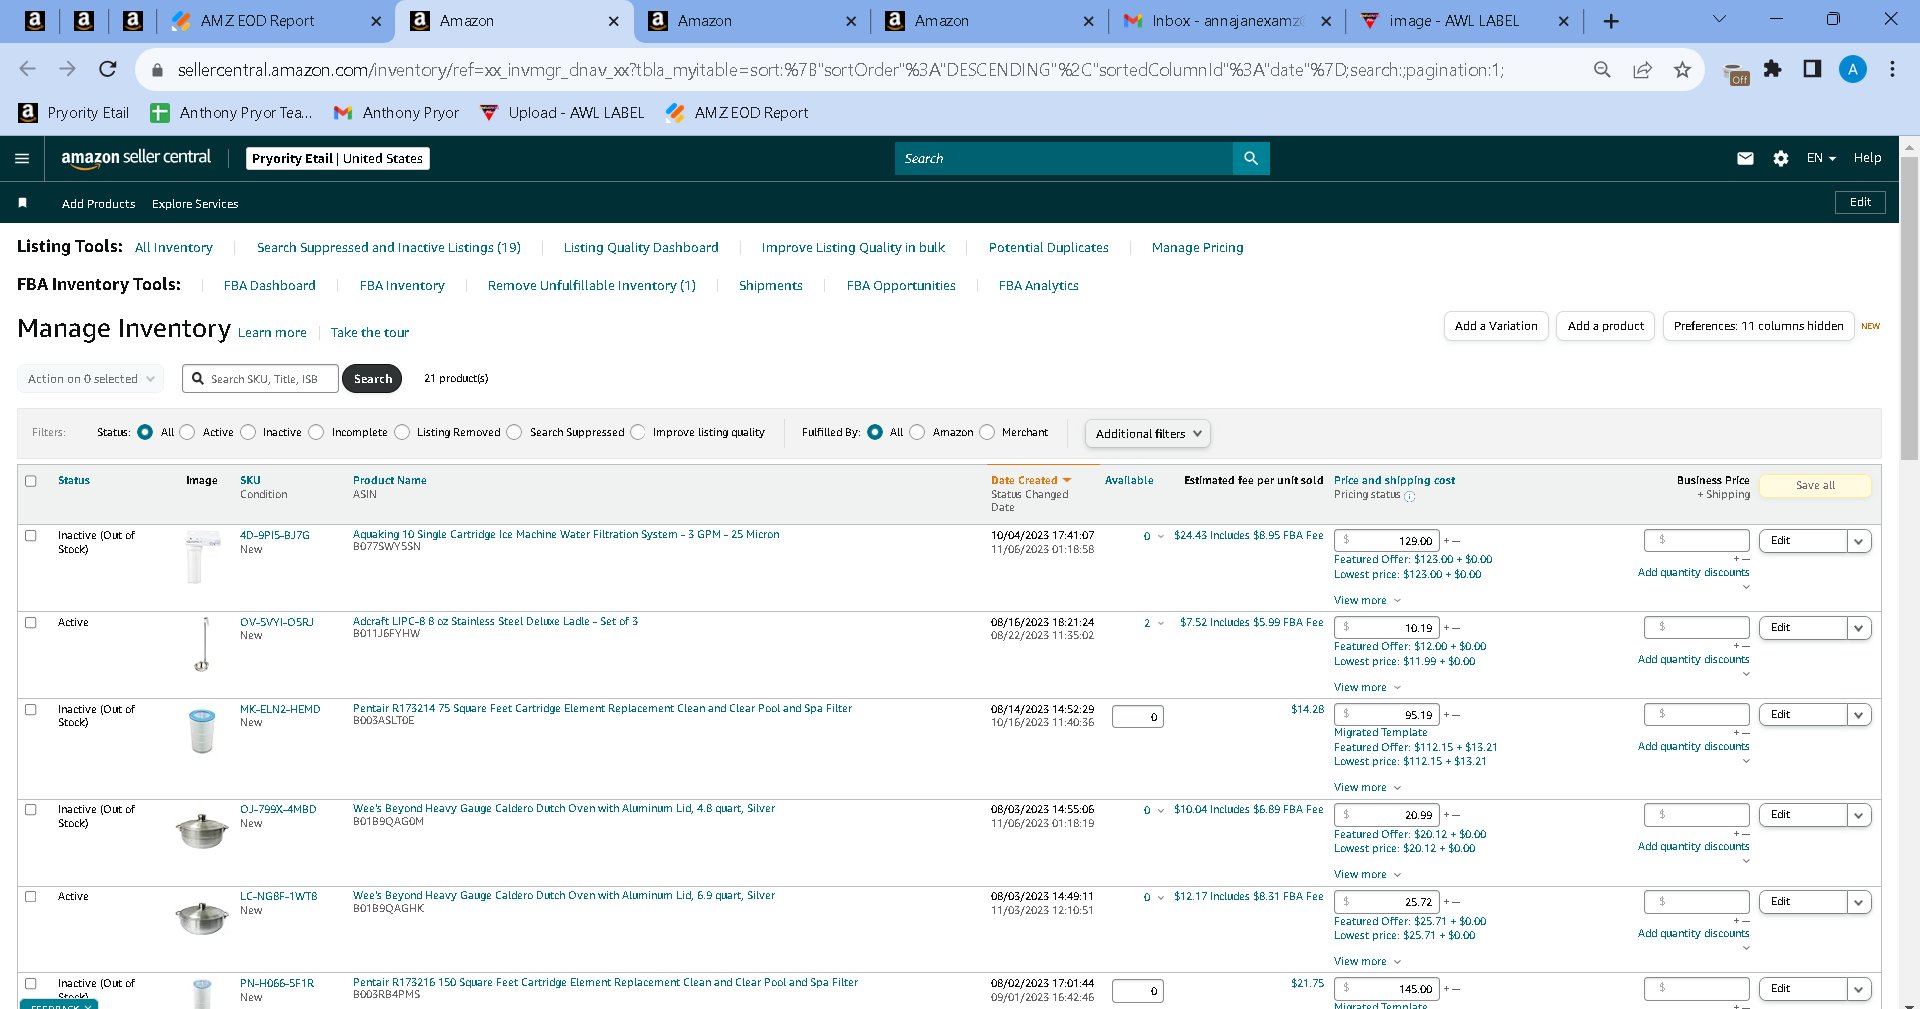Expand View more for Adcraft ladle row

click(1367, 688)
